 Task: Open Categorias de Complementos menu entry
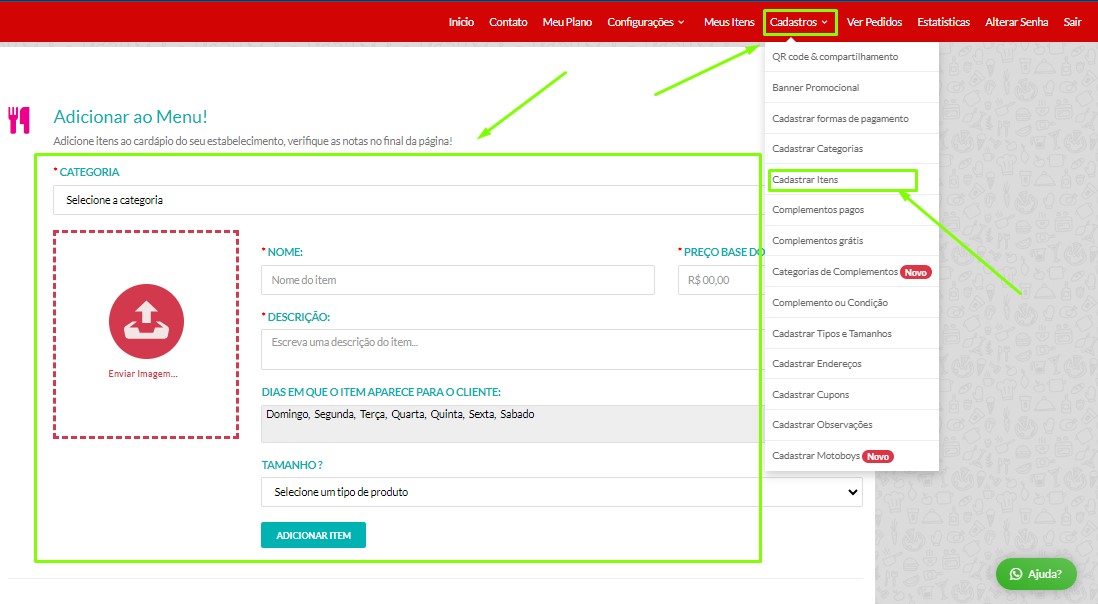click(835, 272)
